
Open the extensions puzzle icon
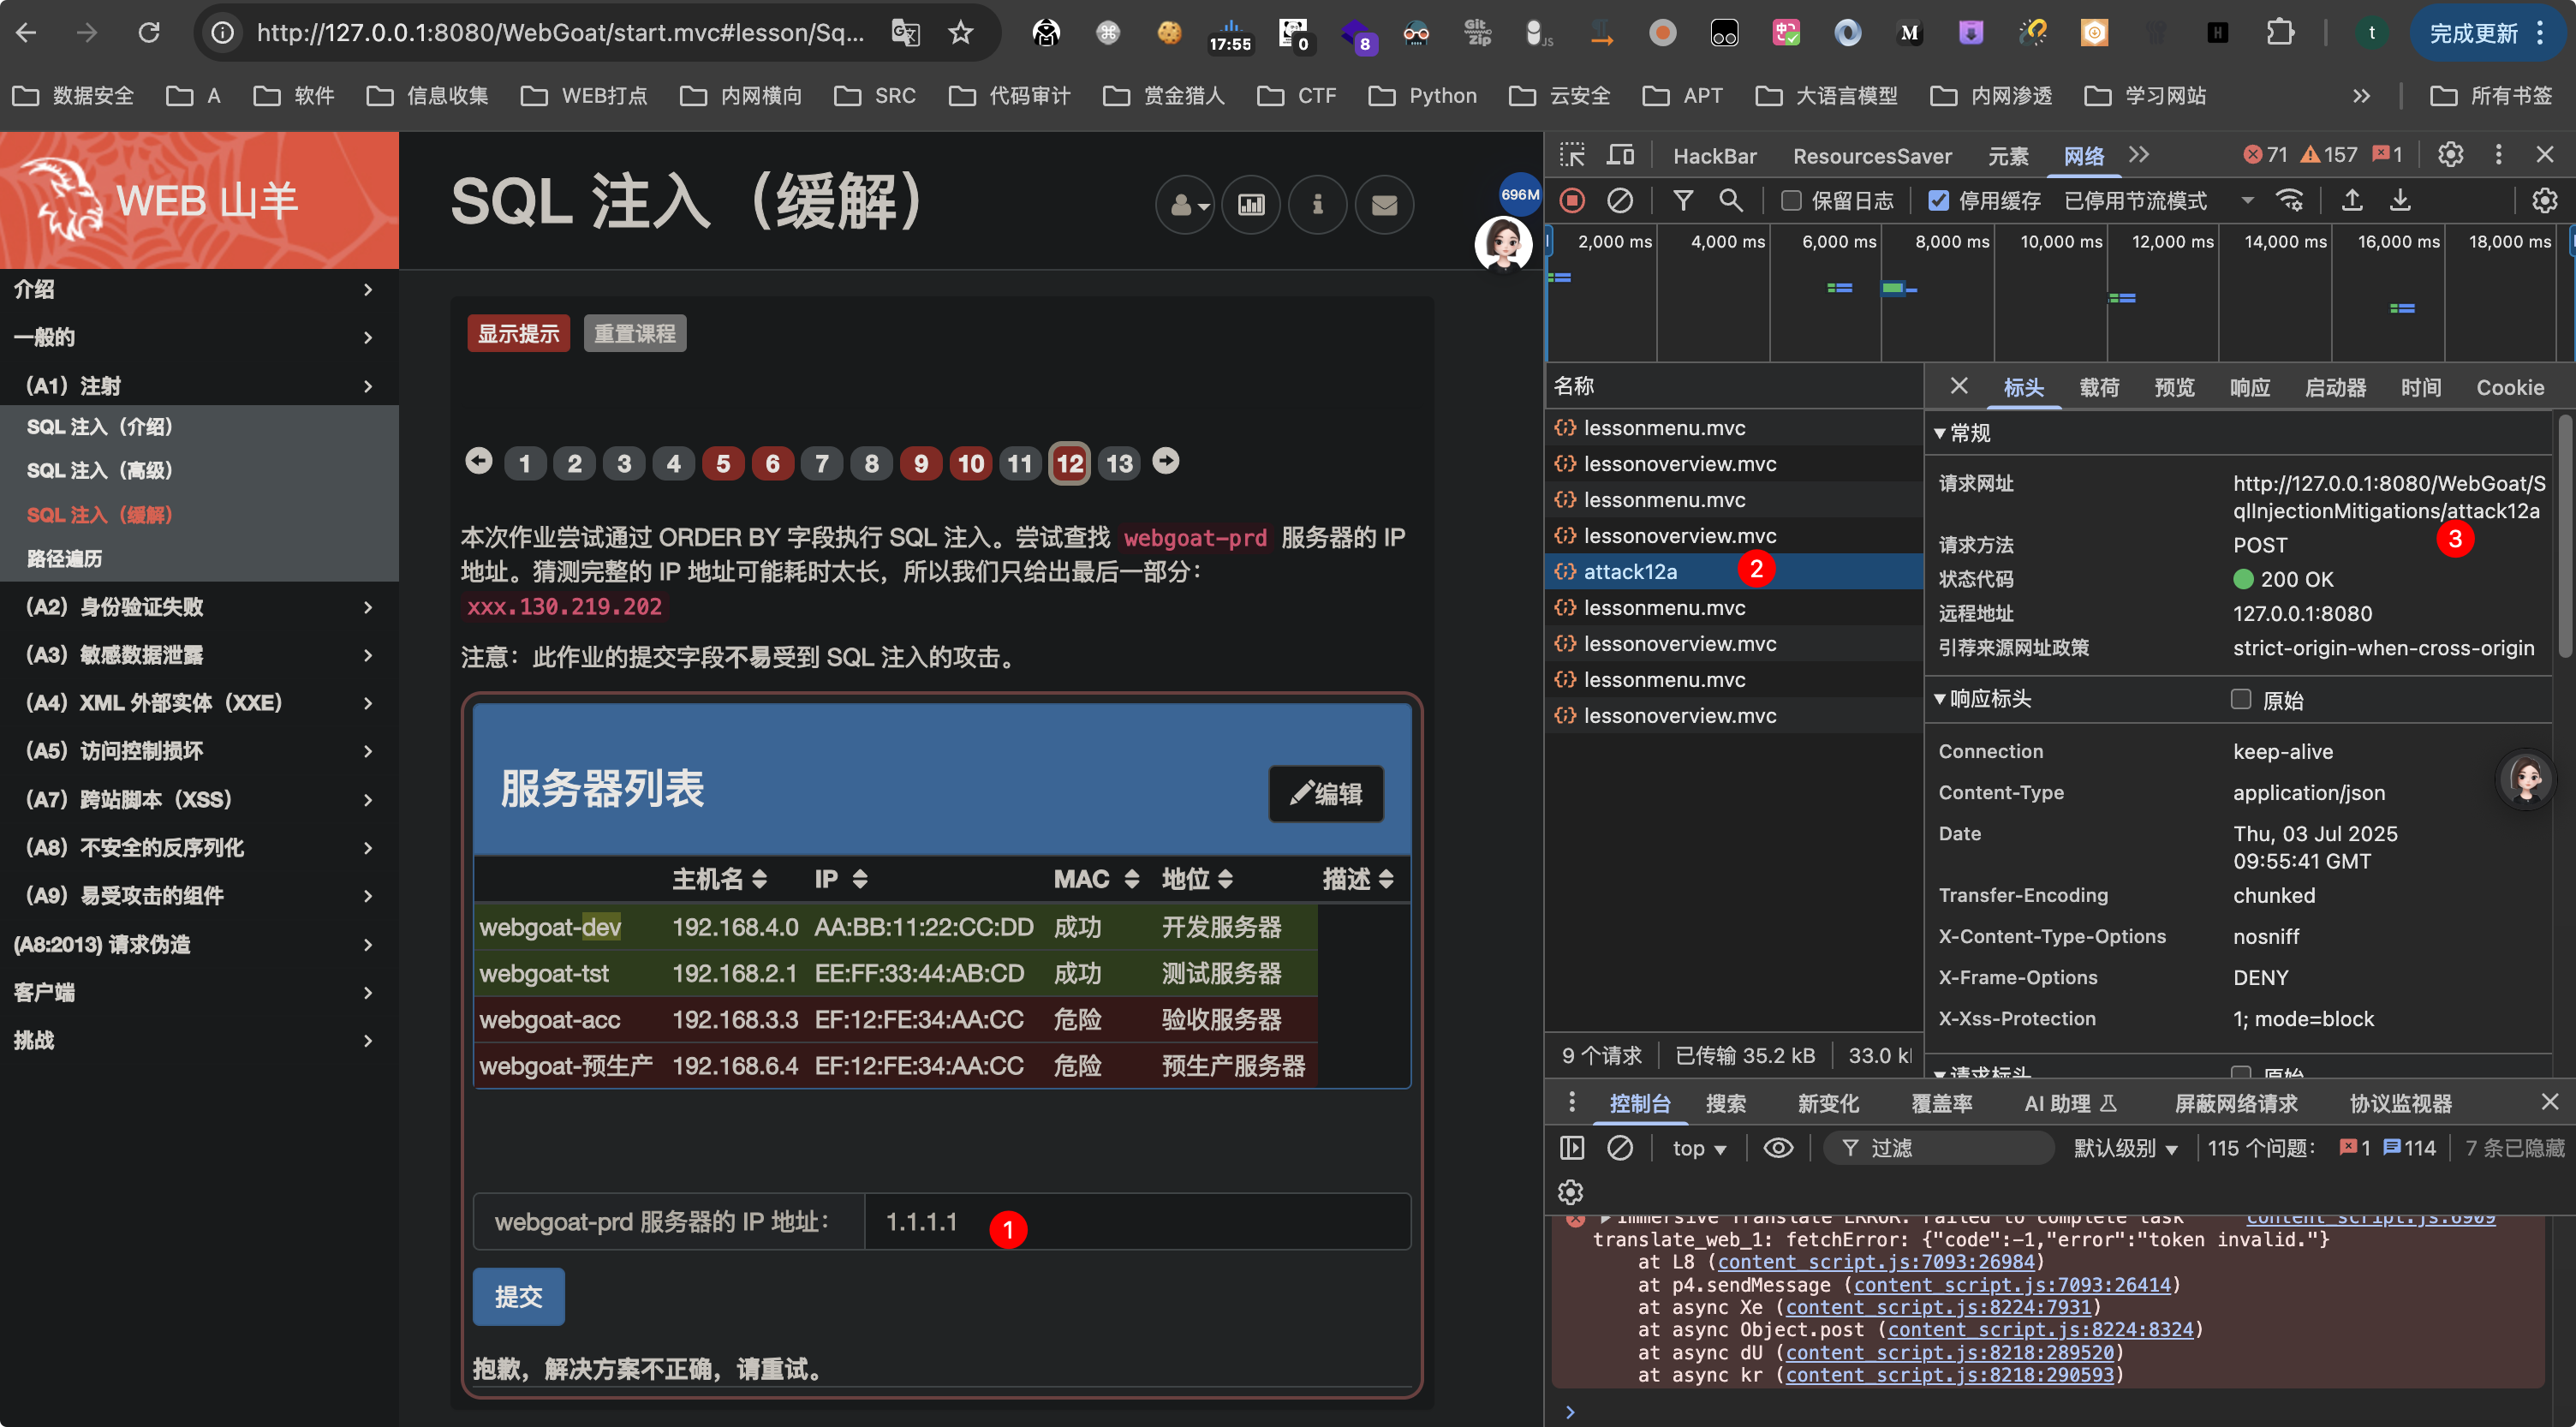coord(2281,33)
